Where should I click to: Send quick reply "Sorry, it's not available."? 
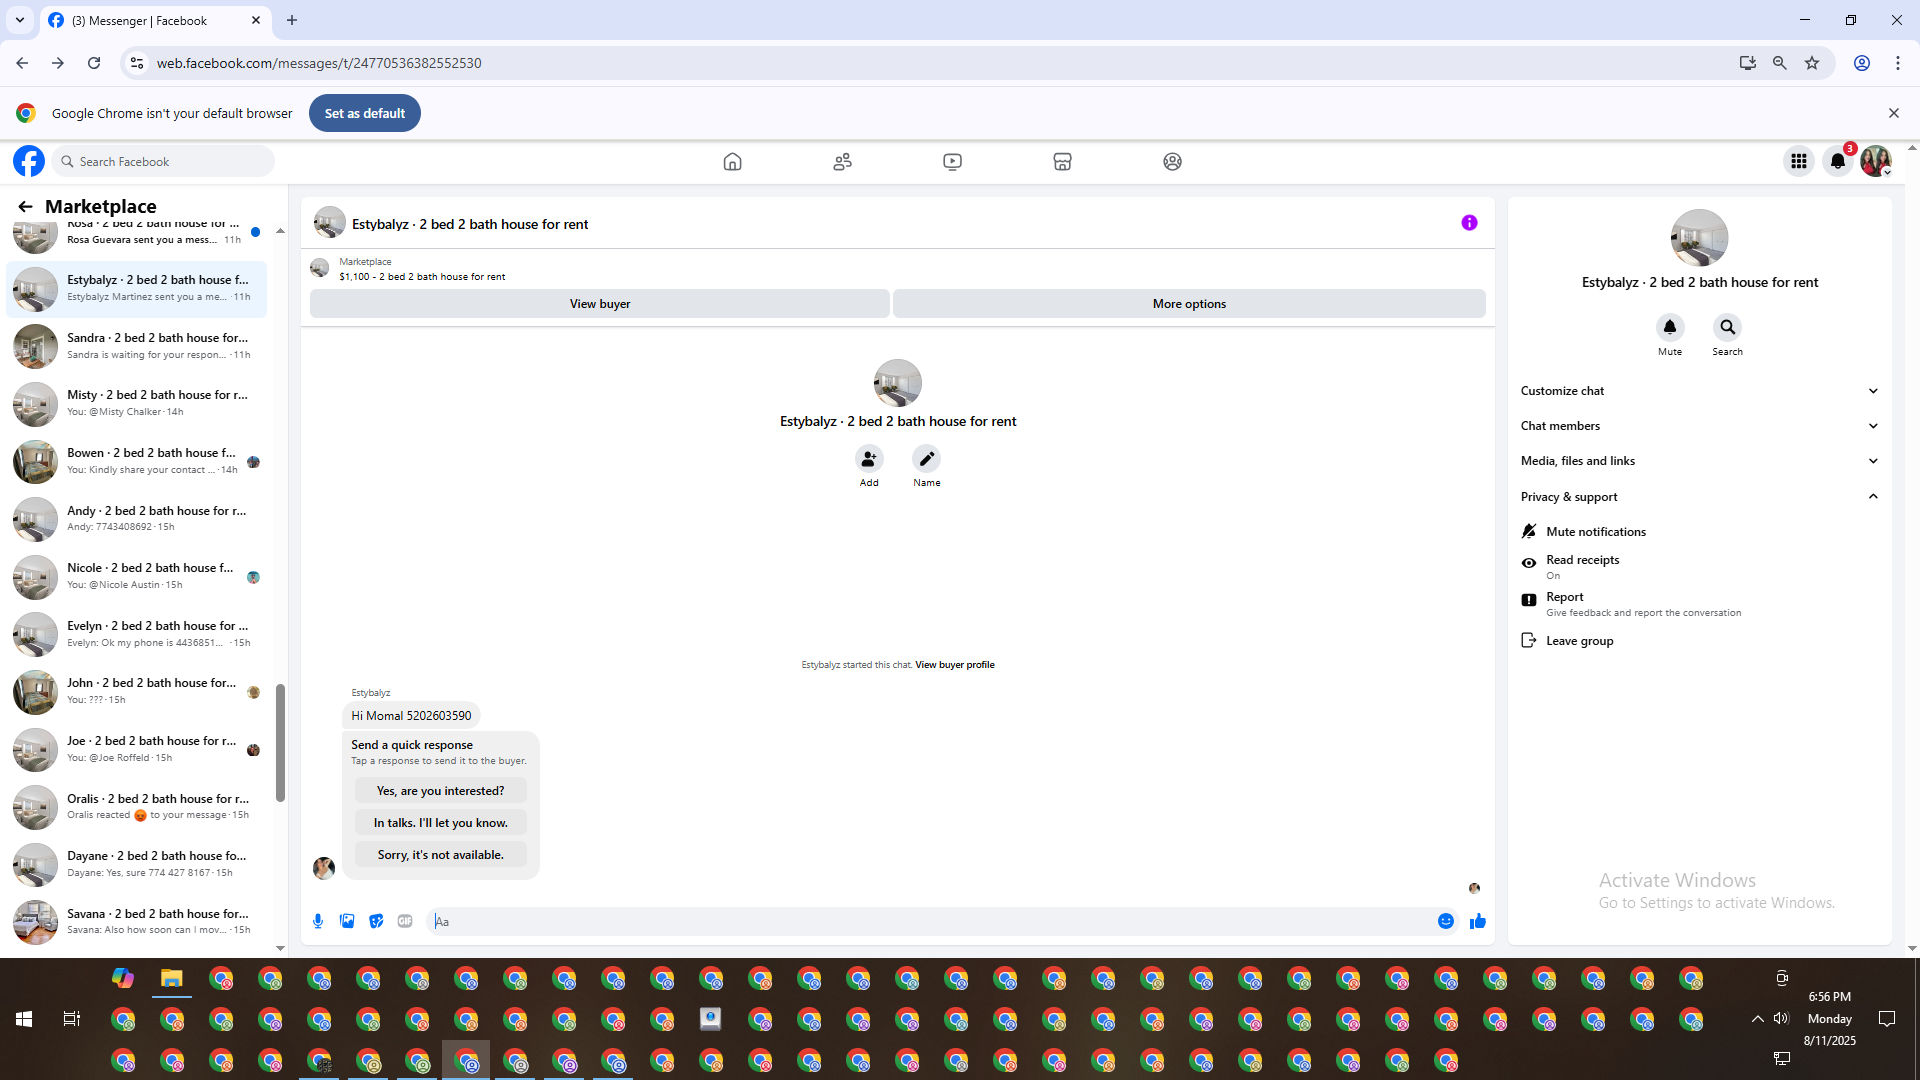[440, 855]
